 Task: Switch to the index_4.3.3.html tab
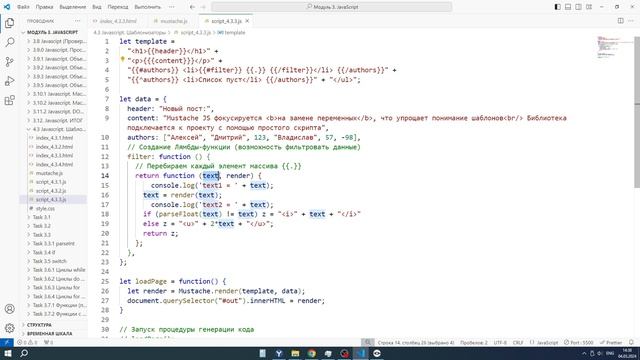tap(118, 21)
